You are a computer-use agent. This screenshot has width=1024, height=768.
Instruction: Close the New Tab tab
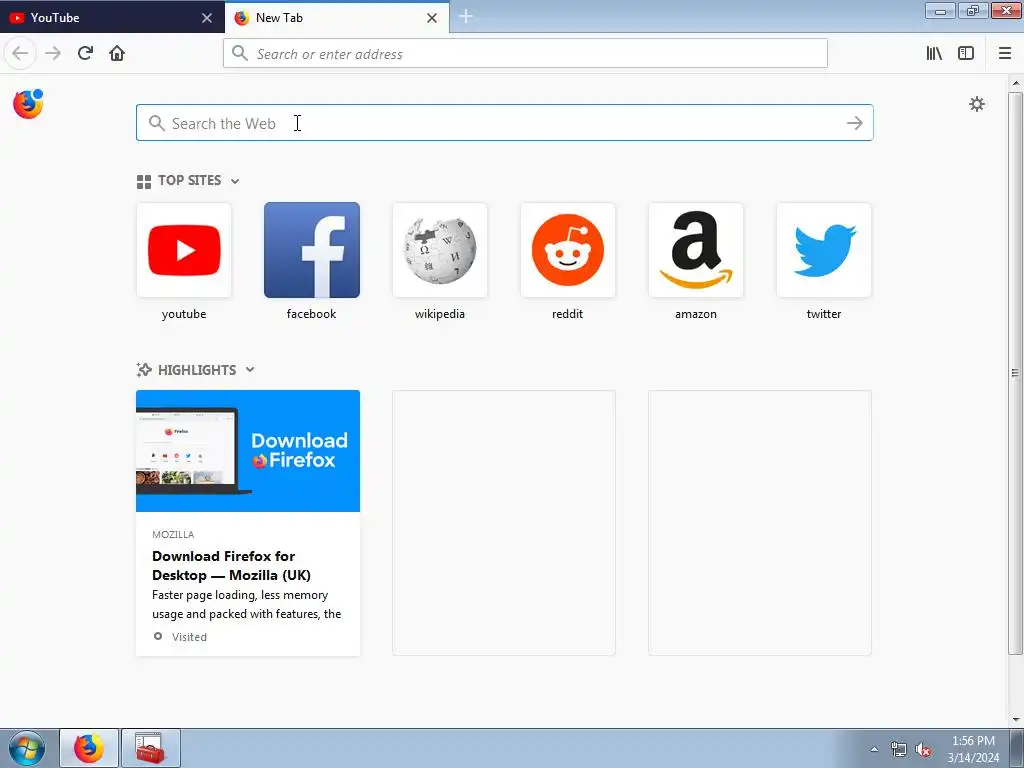point(432,18)
